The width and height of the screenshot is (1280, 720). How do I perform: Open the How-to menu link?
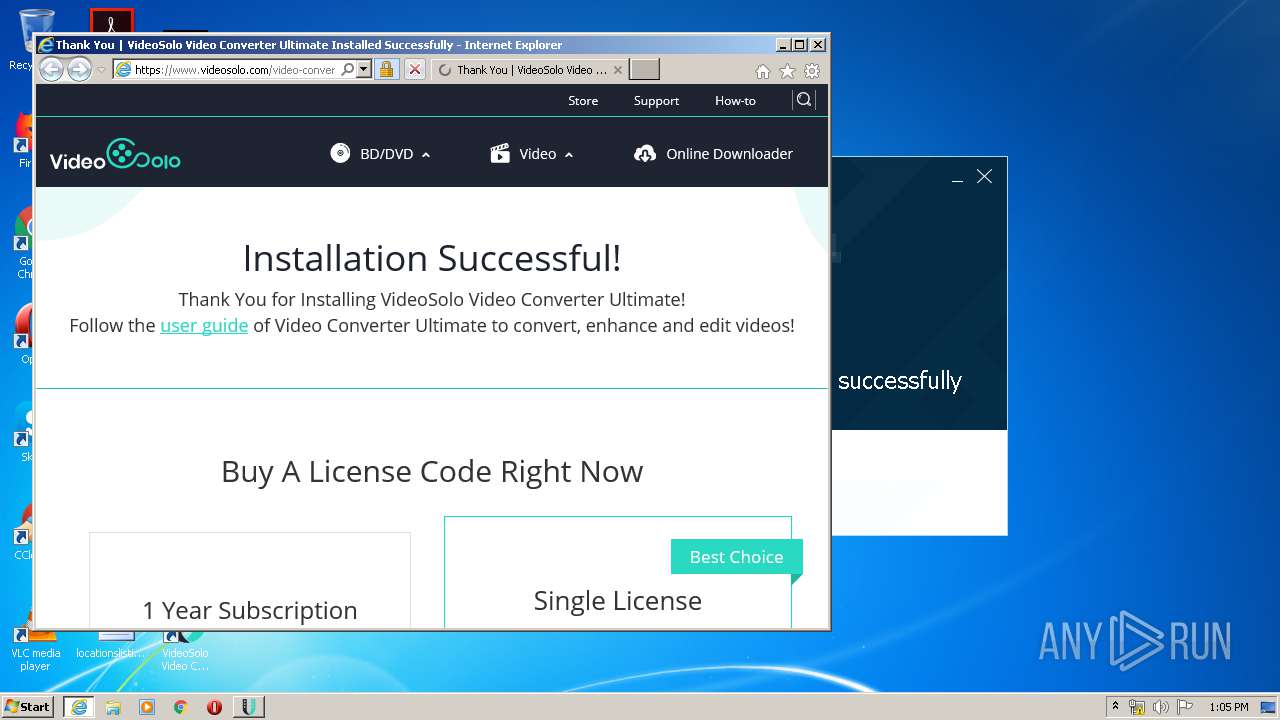pyautogui.click(x=735, y=101)
